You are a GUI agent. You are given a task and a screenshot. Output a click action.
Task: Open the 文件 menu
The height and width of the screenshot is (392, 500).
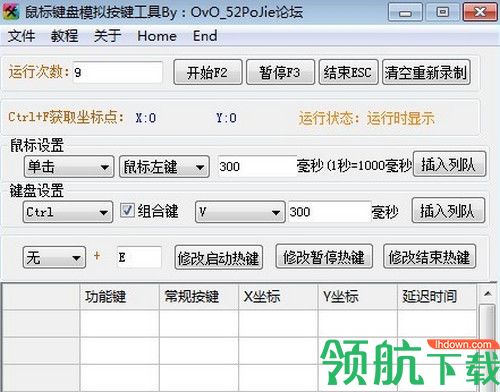click(21, 36)
